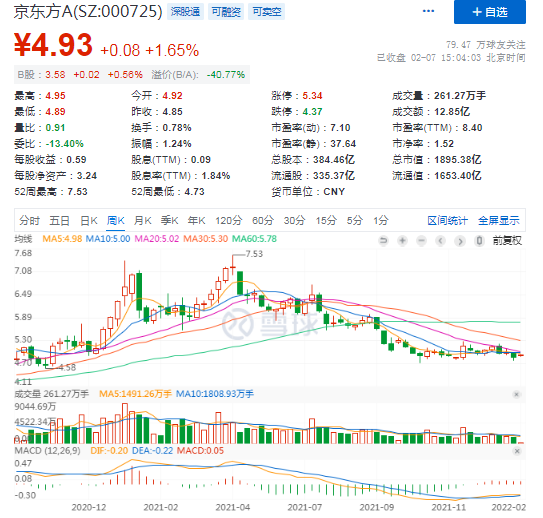Click the volume MA10:1808.93万手 label
Screen dimensions: 543x518
[x=215, y=394]
